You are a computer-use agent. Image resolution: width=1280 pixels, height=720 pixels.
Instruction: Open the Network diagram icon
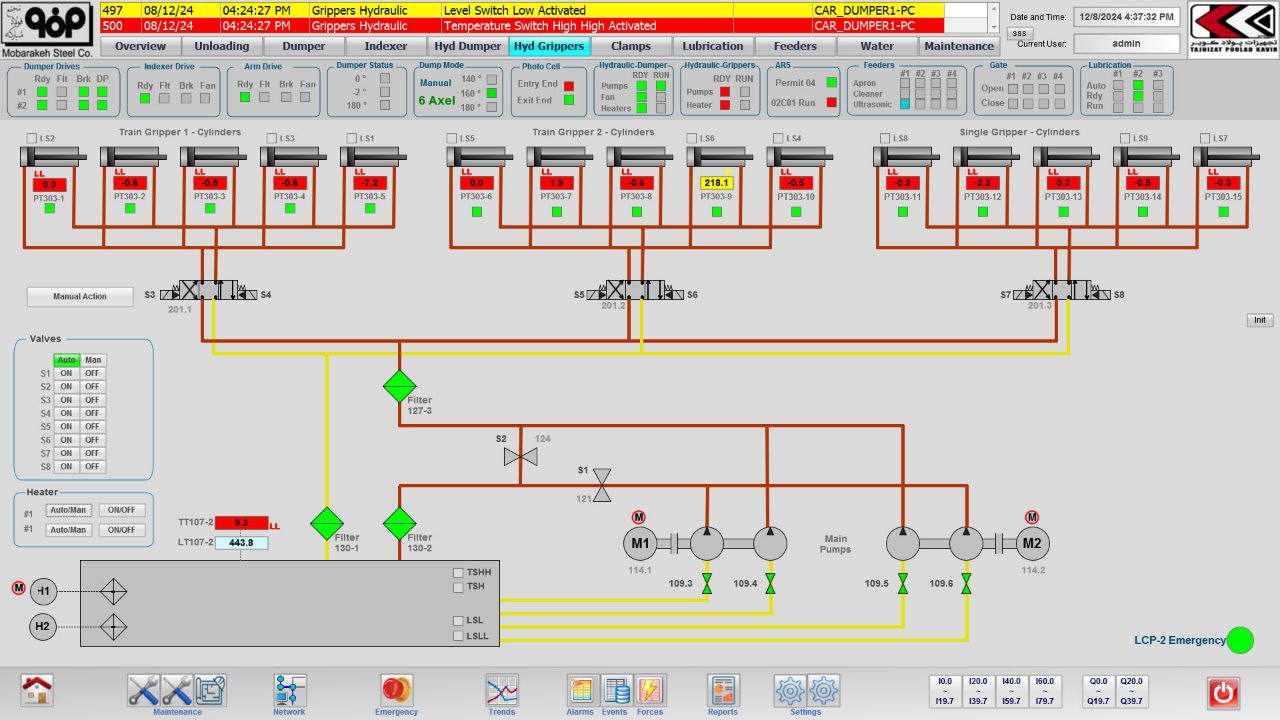tap(290, 691)
